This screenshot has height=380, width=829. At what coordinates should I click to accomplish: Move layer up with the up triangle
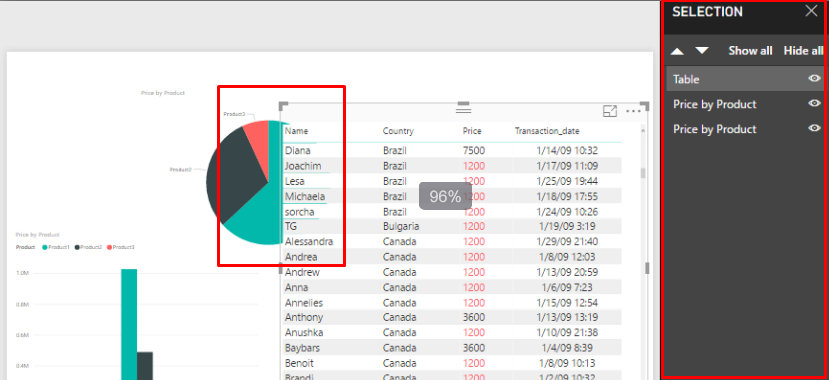point(677,51)
